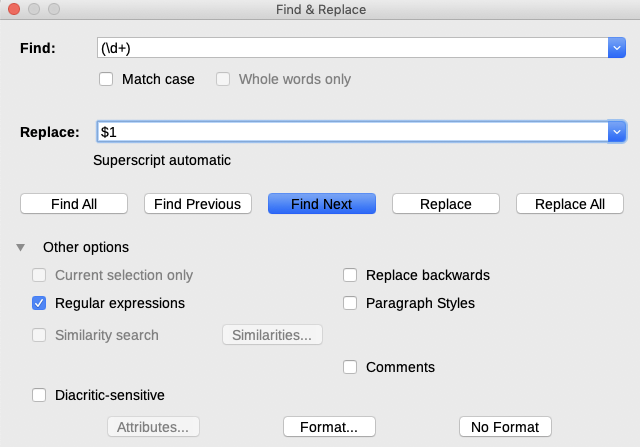640x447 pixels.
Task: Enable the Match case checkbox
Action: click(107, 79)
